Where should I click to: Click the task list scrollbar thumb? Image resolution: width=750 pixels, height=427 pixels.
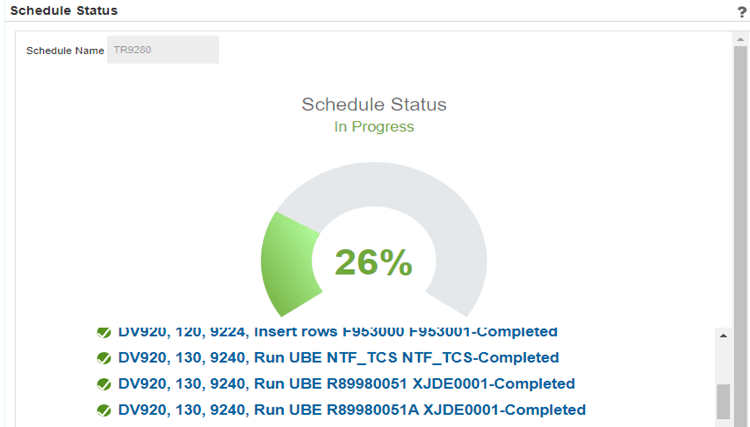[723, 401]
